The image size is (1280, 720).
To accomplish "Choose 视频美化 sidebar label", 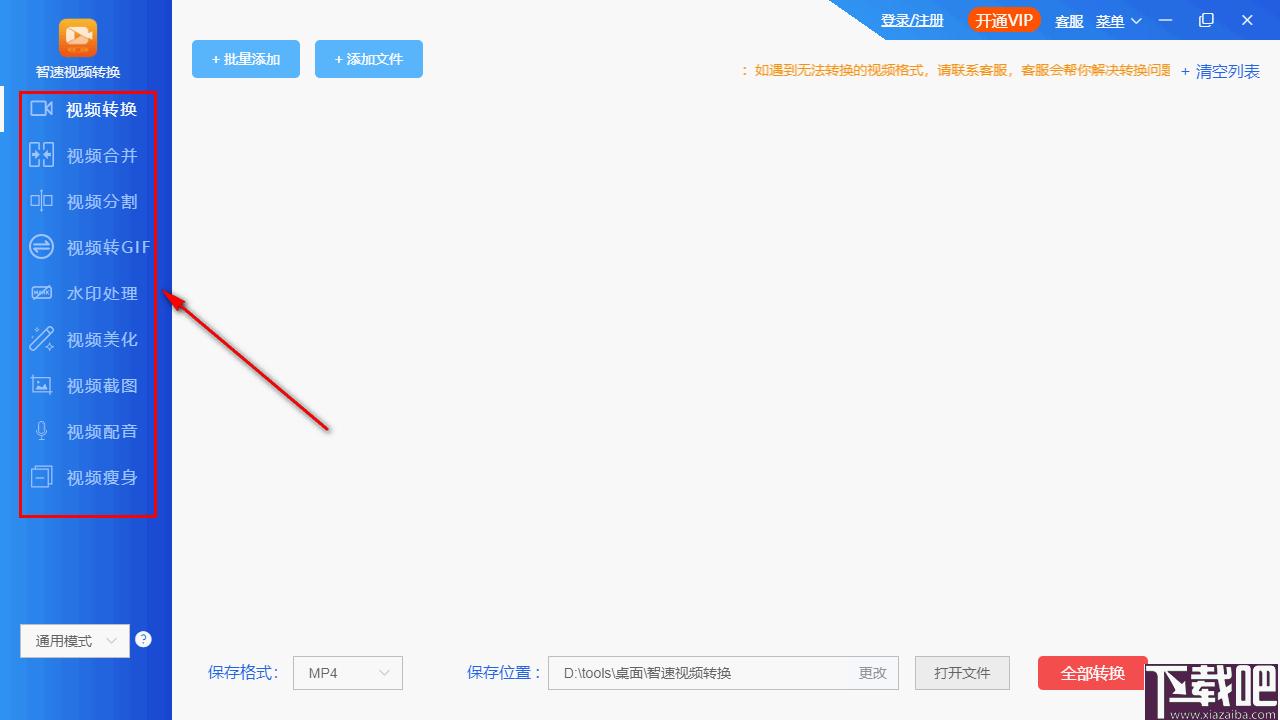I will coord(102,339).
